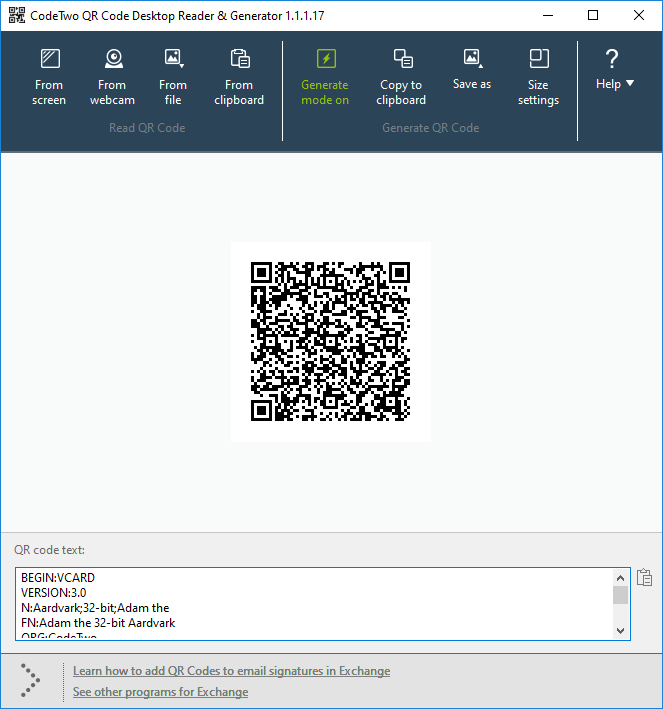Click the line 'FN:Adam the 32-bit Aardvark'
Screen dimensions: 663x709
point(98,623)
